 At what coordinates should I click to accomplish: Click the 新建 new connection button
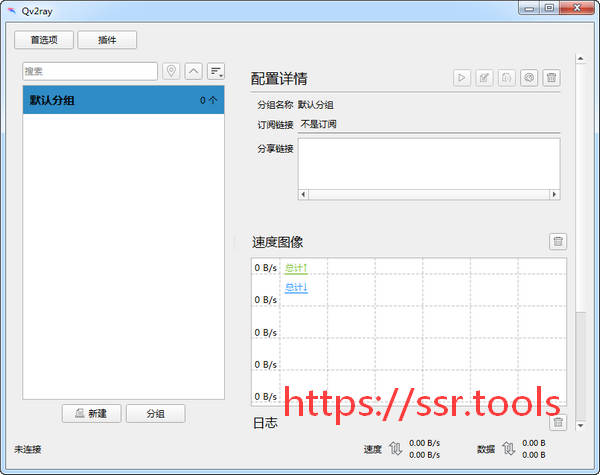point(90,413)
